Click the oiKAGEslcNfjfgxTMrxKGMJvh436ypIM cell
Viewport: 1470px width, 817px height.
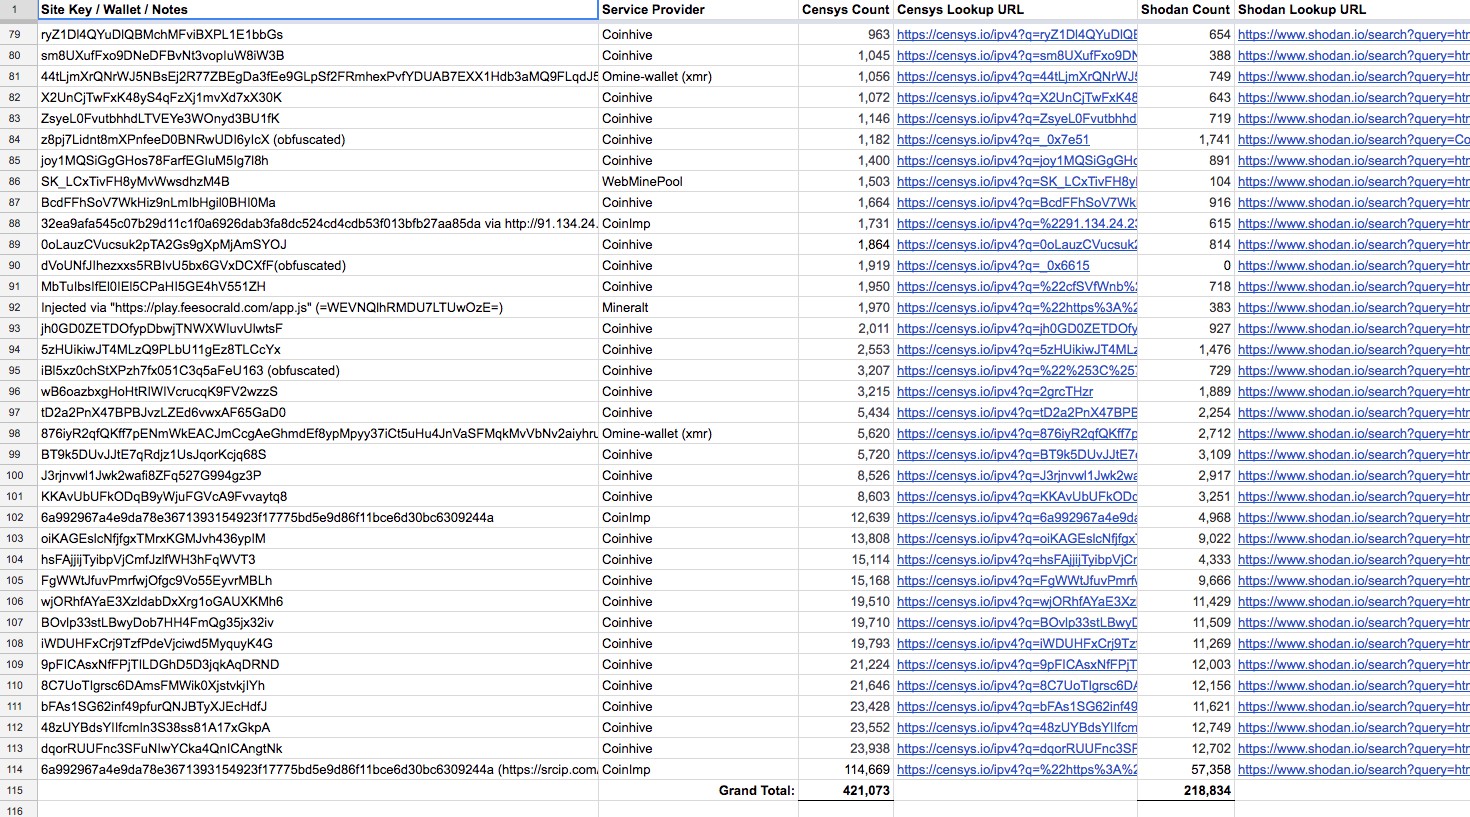click(x=318, y=538)
